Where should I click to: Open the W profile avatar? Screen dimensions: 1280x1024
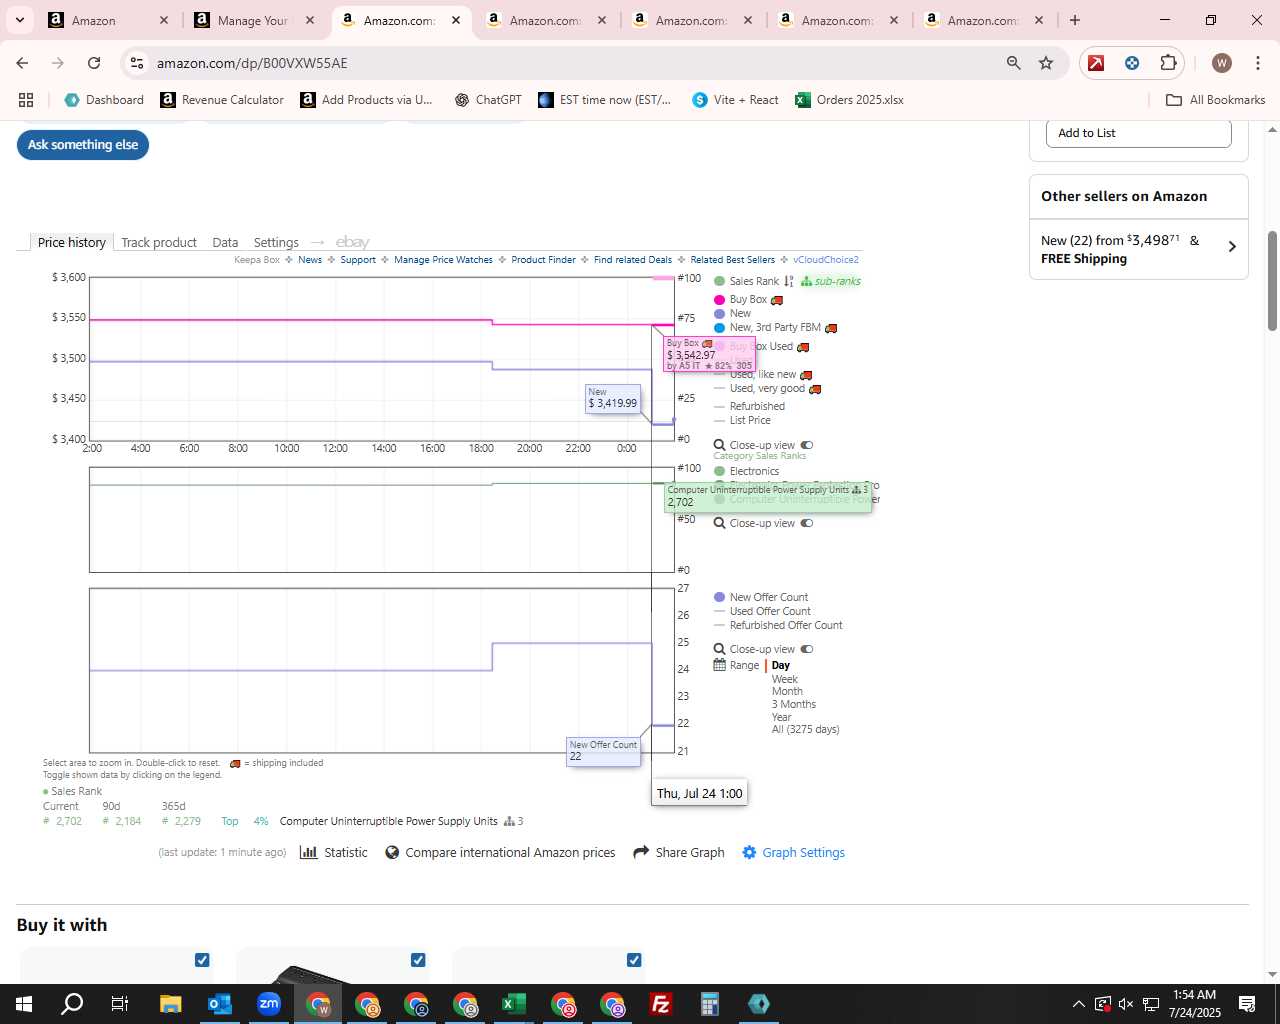1222,63
